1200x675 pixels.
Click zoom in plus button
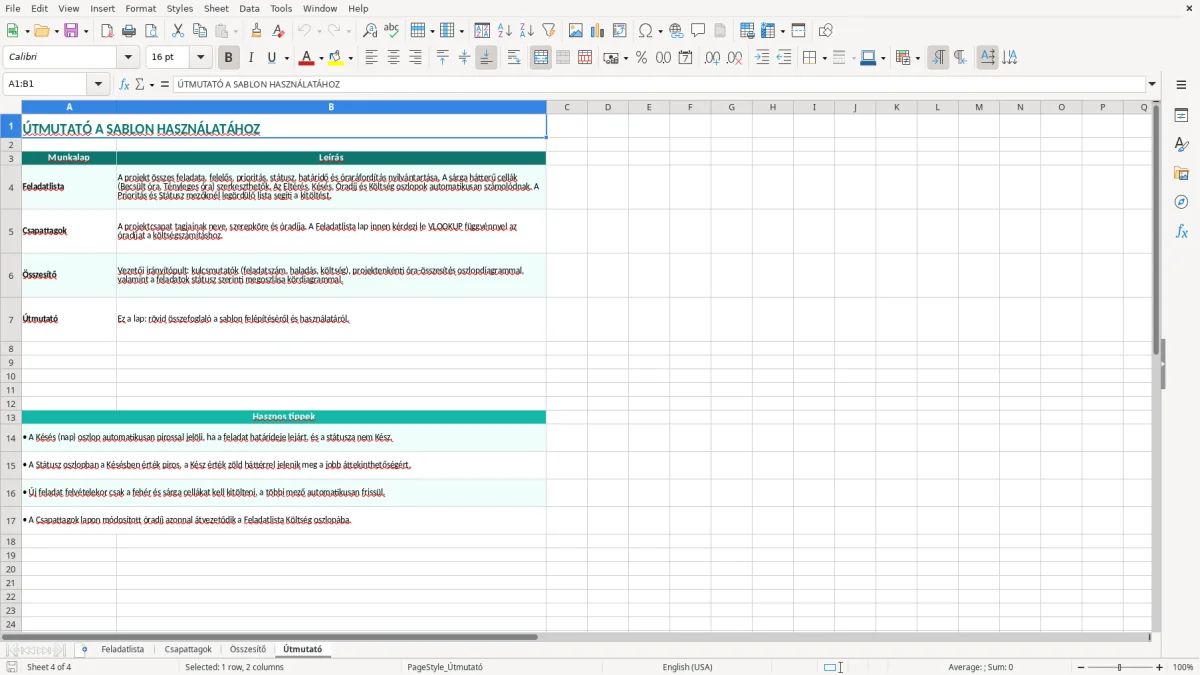1160,667
